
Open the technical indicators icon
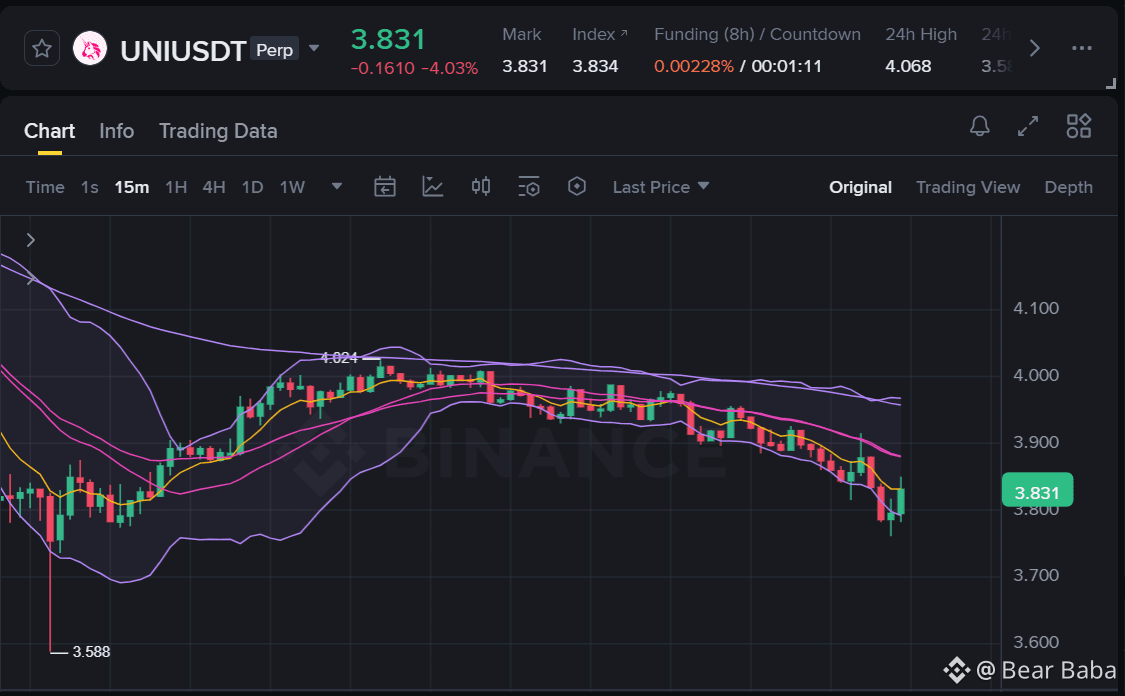pos(433,187)
